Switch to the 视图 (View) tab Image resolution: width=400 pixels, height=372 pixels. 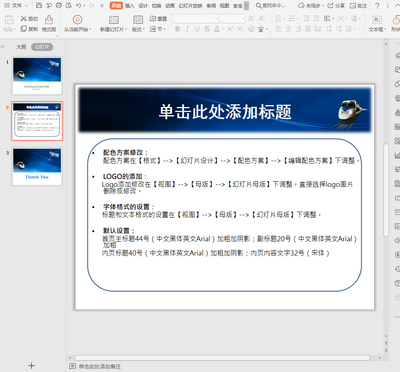224,6
